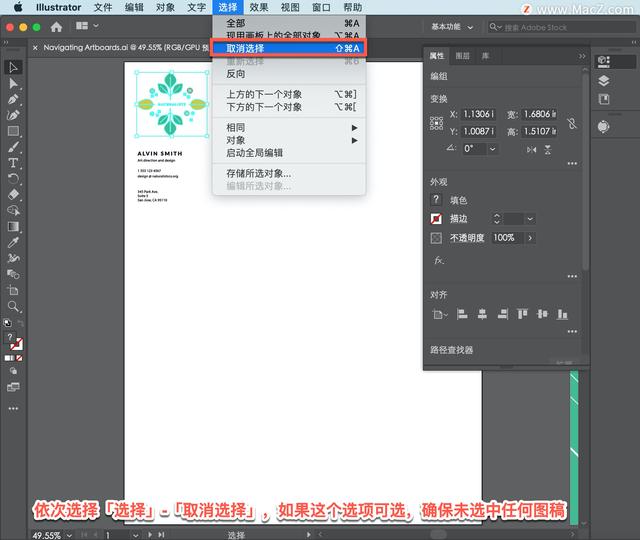Click the Adobe Stock search field
This screenshot has height=540, width=640.
coord(562,27)
